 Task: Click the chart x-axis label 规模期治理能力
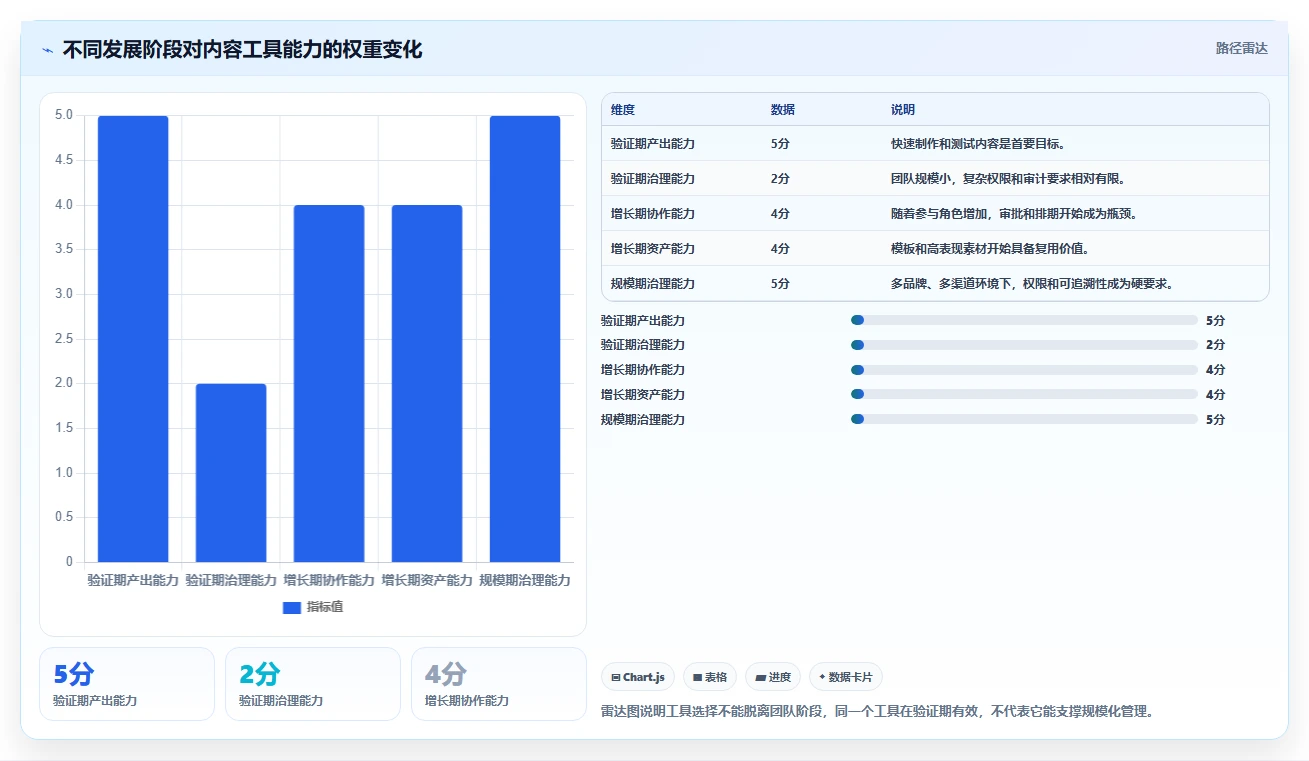(525, 580)
